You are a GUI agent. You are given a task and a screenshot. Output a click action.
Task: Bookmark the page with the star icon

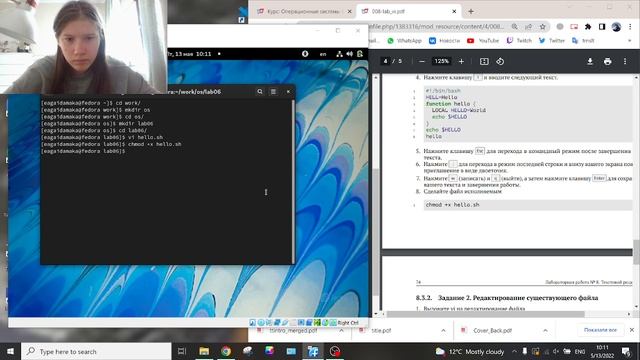point(542,27)
